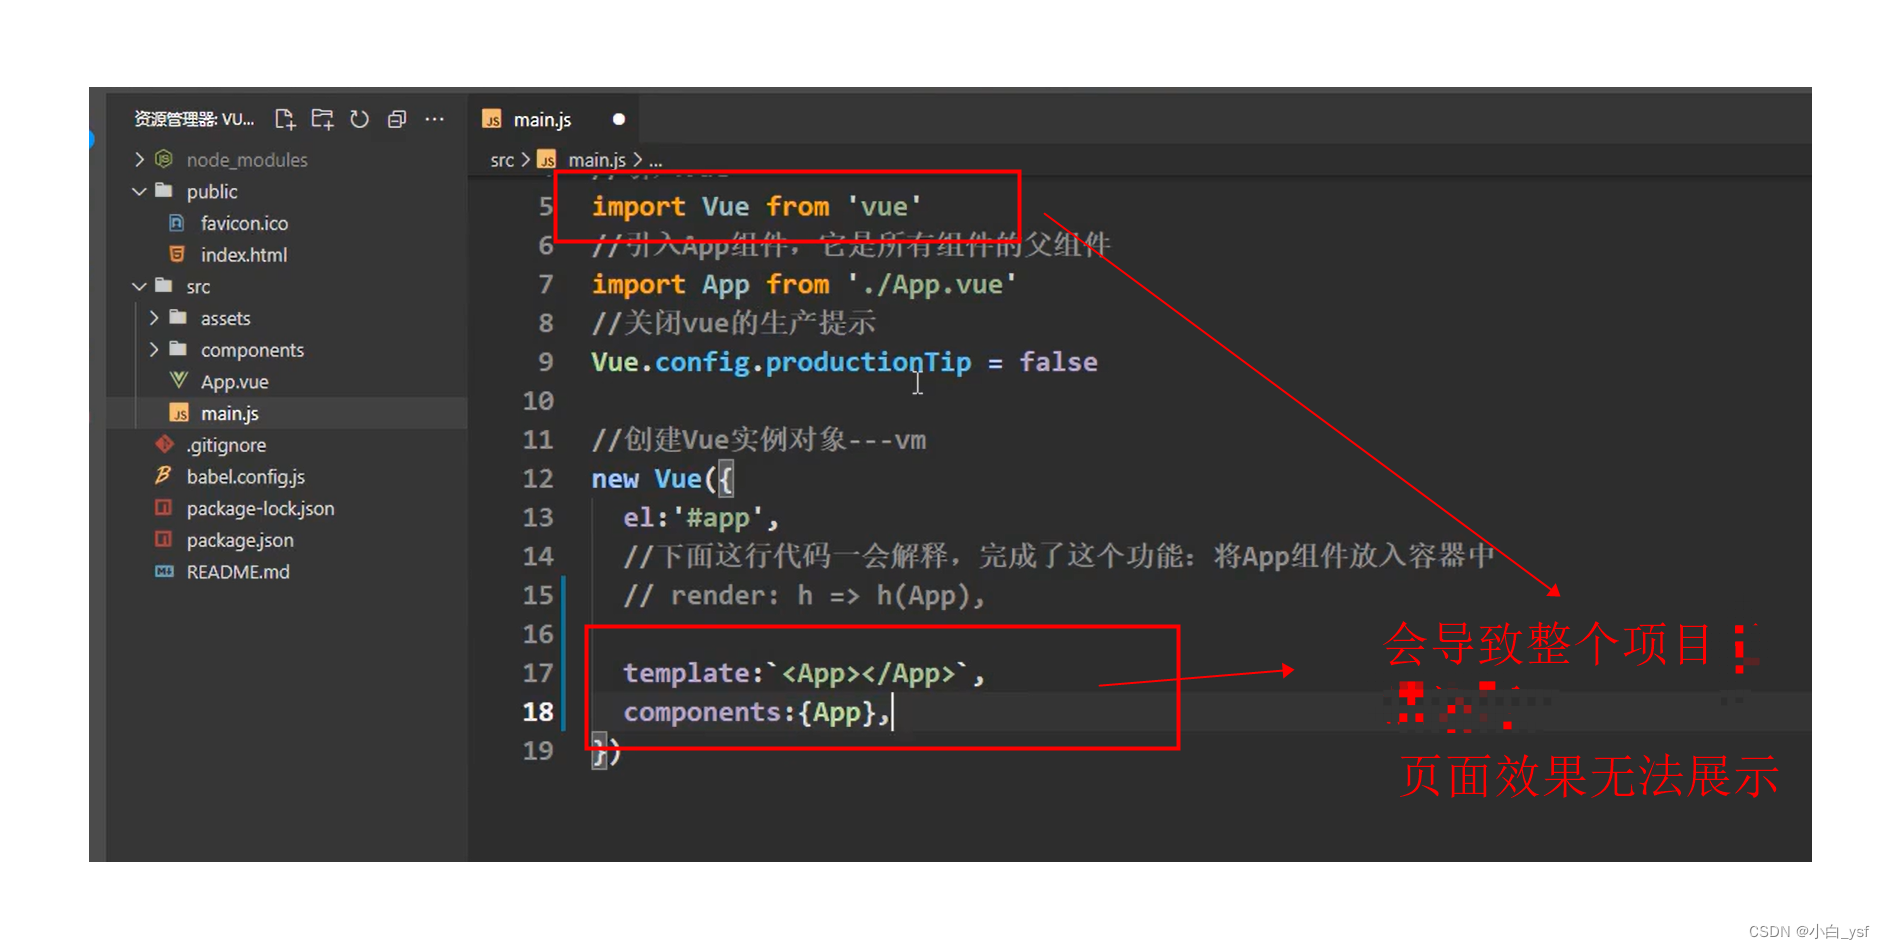Click the JS icon beside main.js in tree
The image size is (1885, 949).
pos(179,413)
